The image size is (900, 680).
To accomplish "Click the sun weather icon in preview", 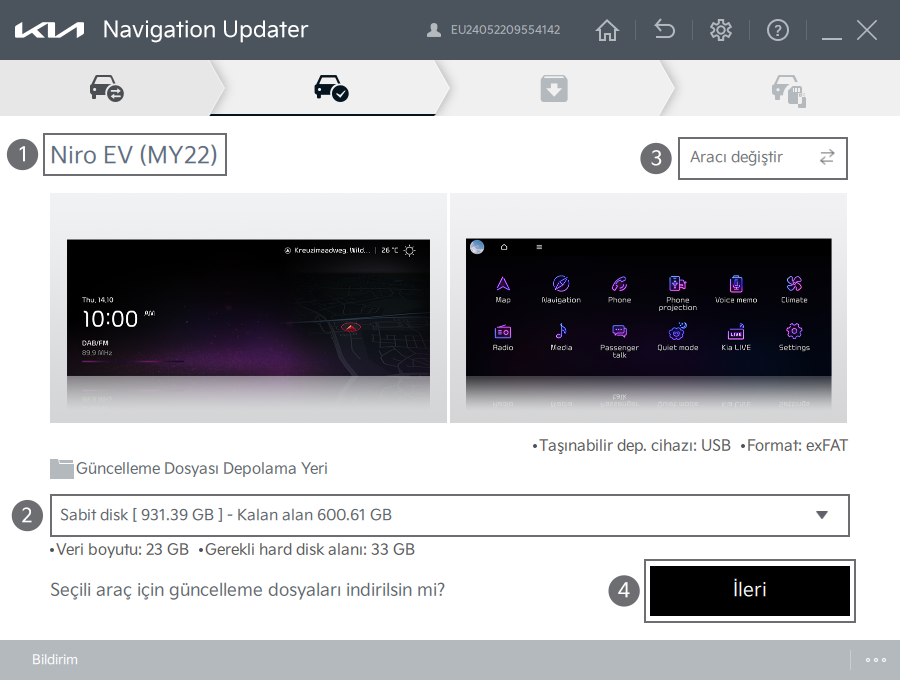I will click(409, 250).
